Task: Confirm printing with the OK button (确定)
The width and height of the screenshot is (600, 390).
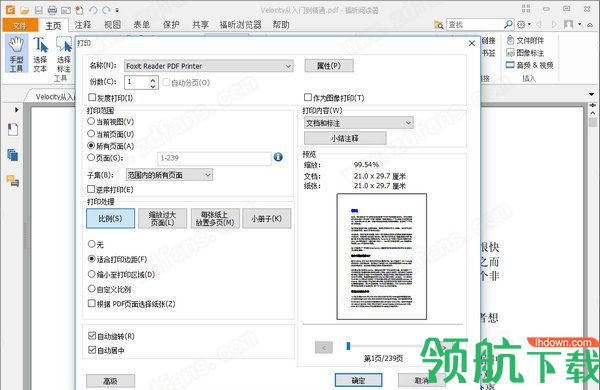Action: 358,380
